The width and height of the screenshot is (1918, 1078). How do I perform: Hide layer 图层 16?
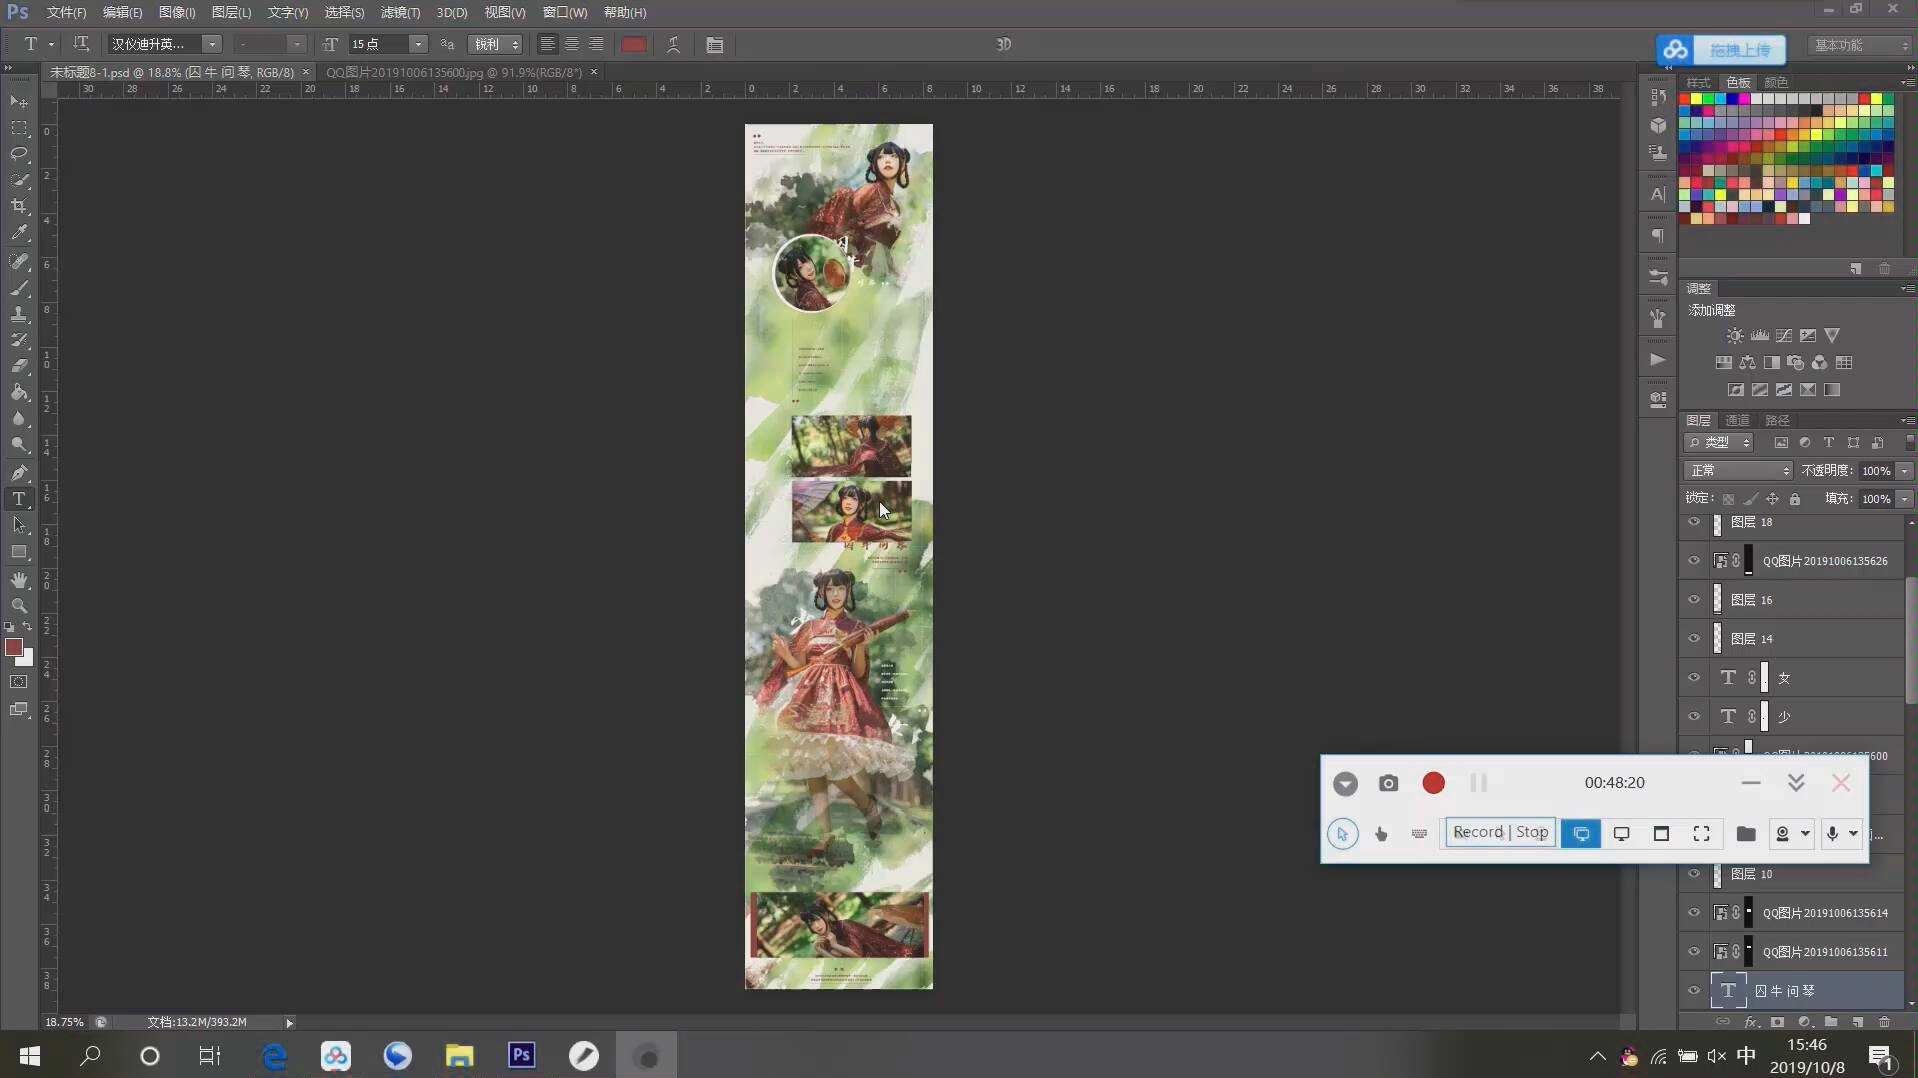click(1694, 600)
